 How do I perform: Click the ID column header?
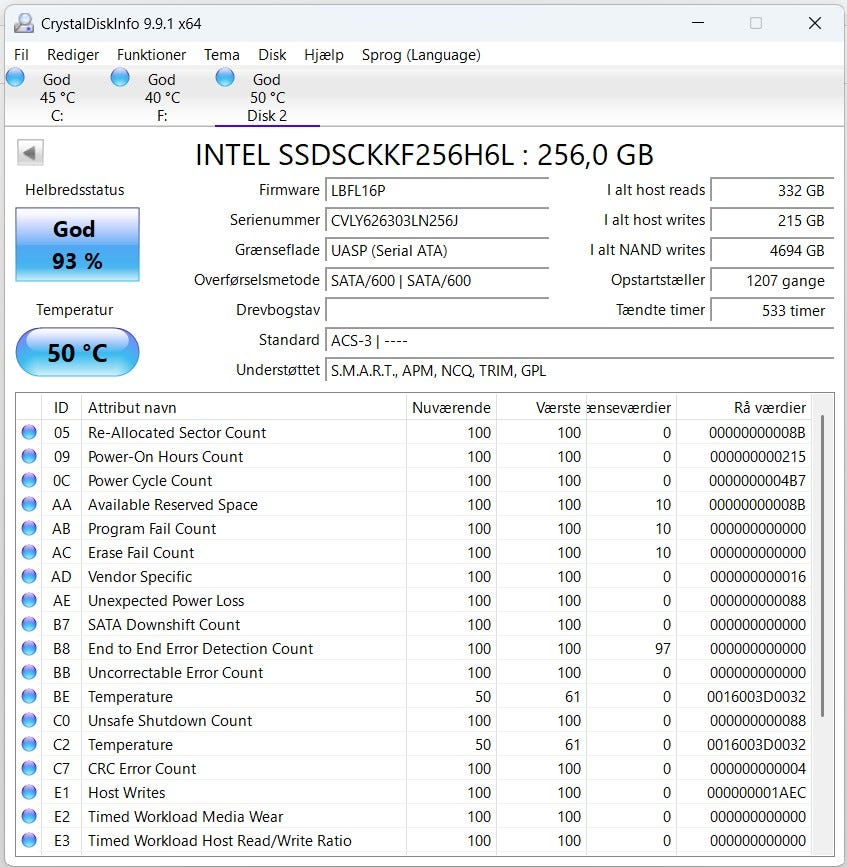[61, 408]
